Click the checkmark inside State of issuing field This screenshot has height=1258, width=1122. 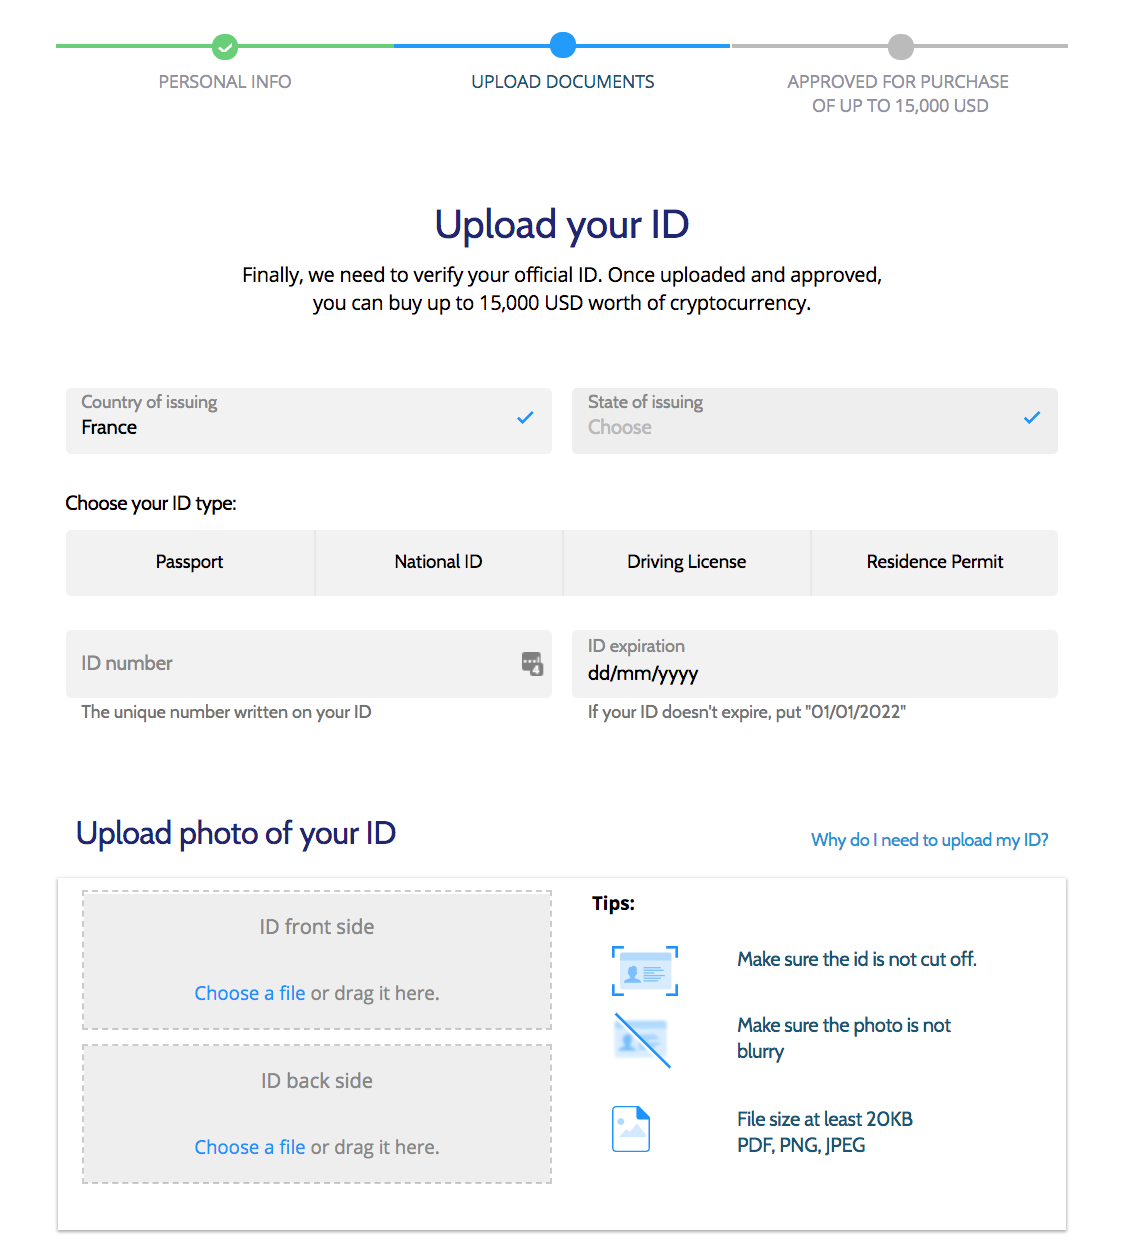click(x=1031, y=417)
